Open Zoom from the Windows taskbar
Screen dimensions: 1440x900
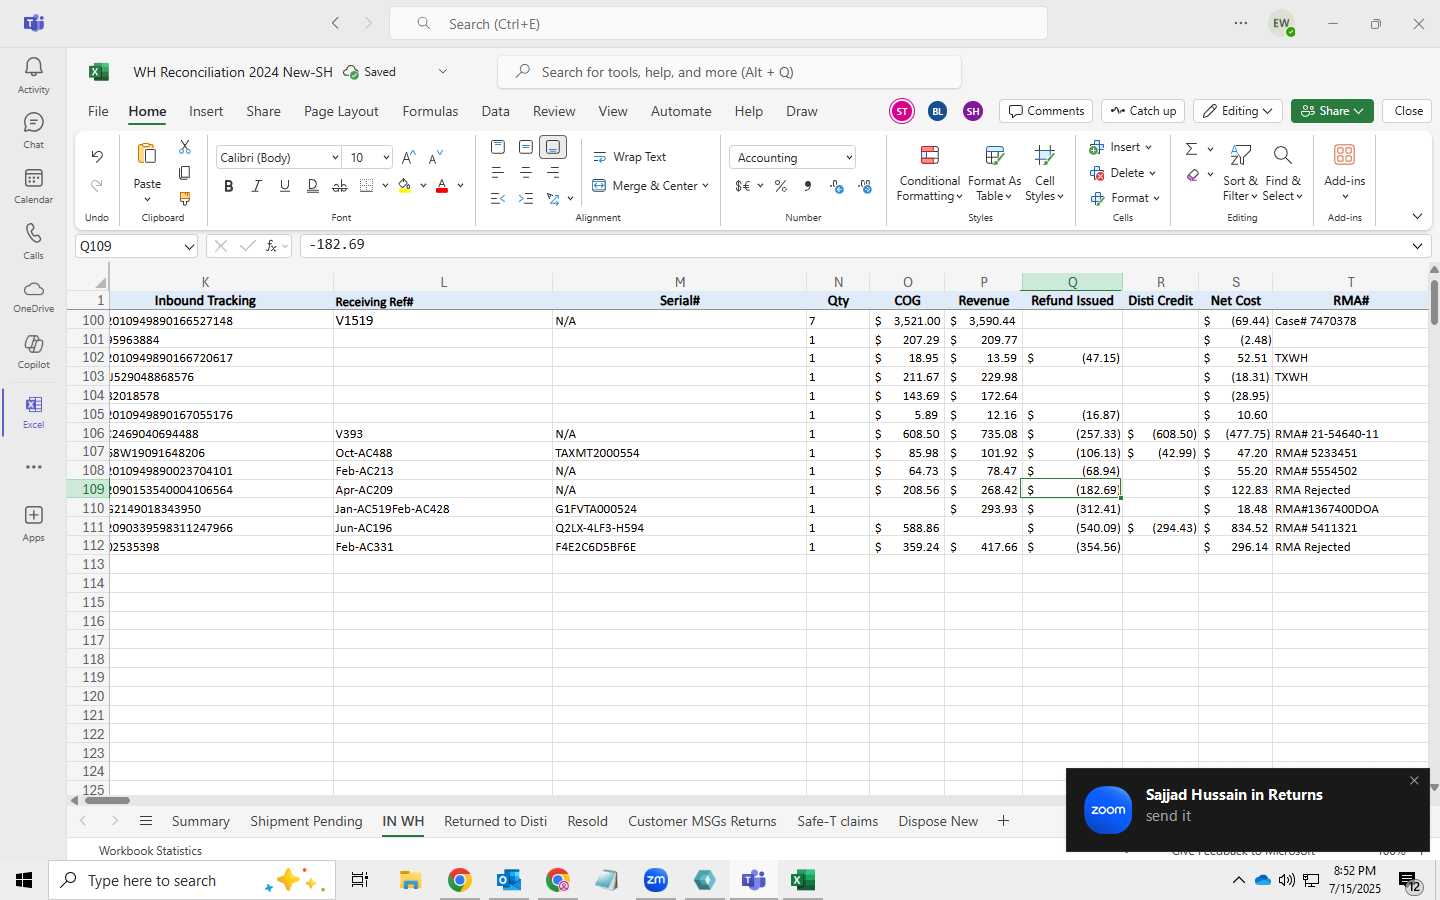coord(656,880)
